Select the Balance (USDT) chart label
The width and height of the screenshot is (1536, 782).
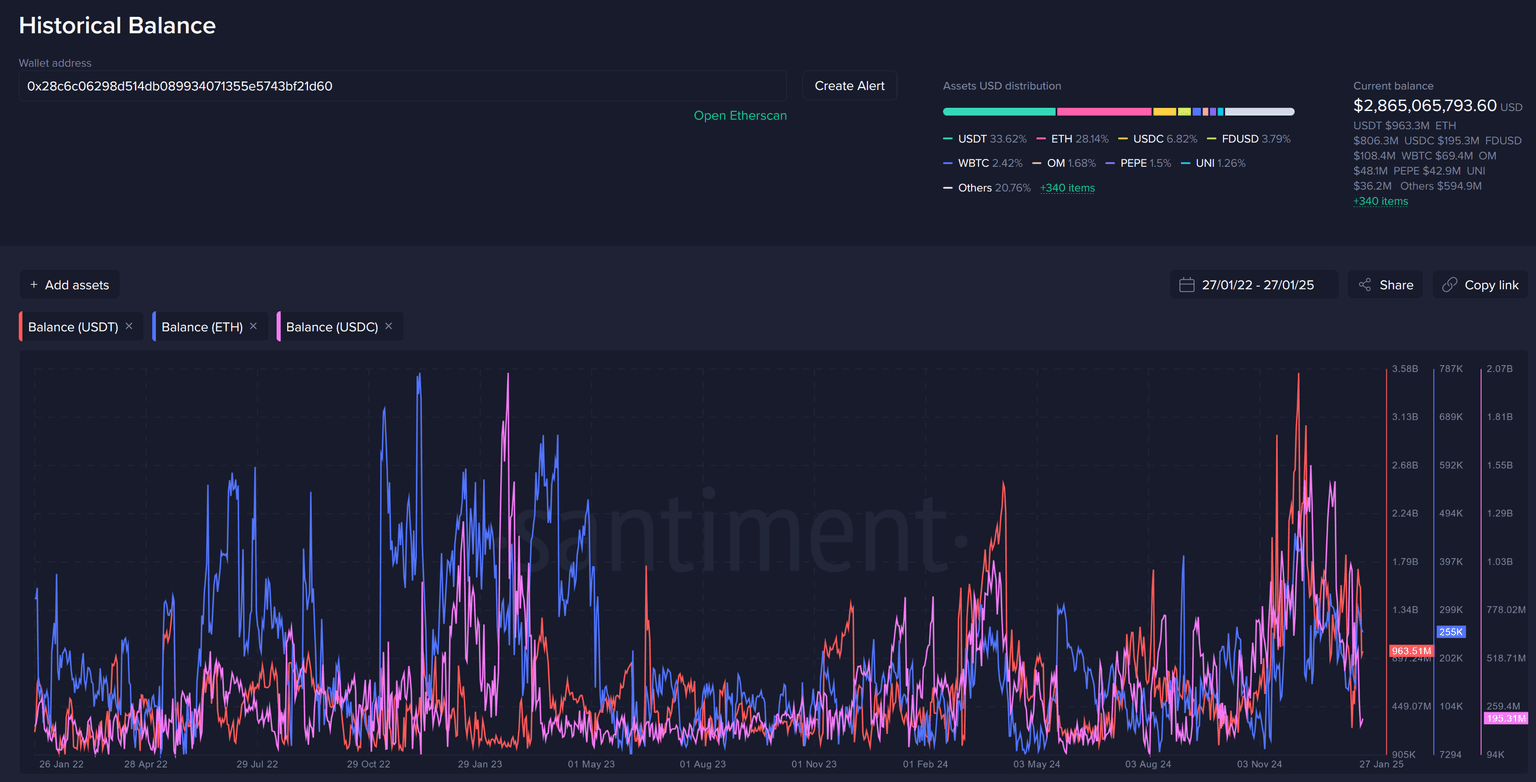(x=73, y=327)
